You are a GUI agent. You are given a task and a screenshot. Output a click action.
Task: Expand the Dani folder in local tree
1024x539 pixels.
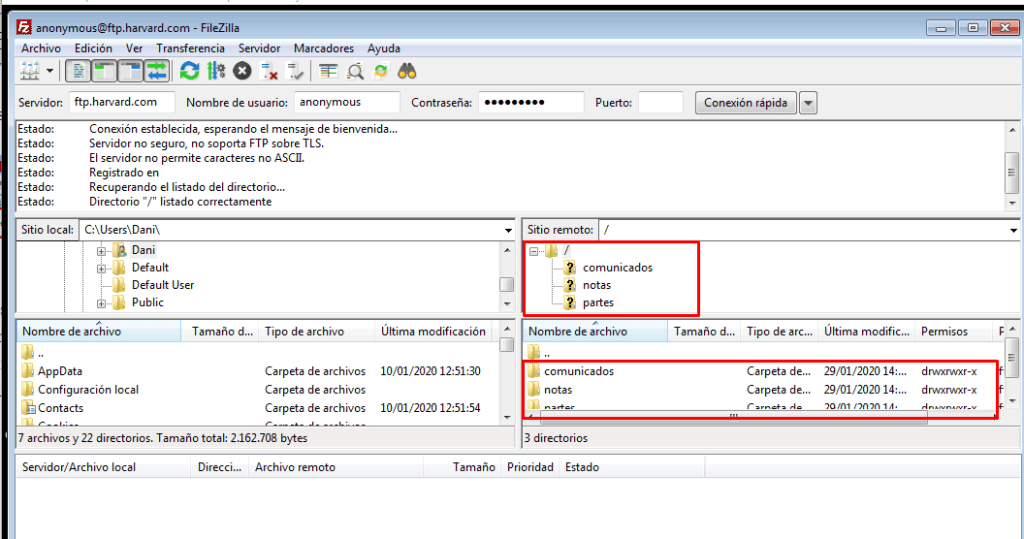(101, 250)
